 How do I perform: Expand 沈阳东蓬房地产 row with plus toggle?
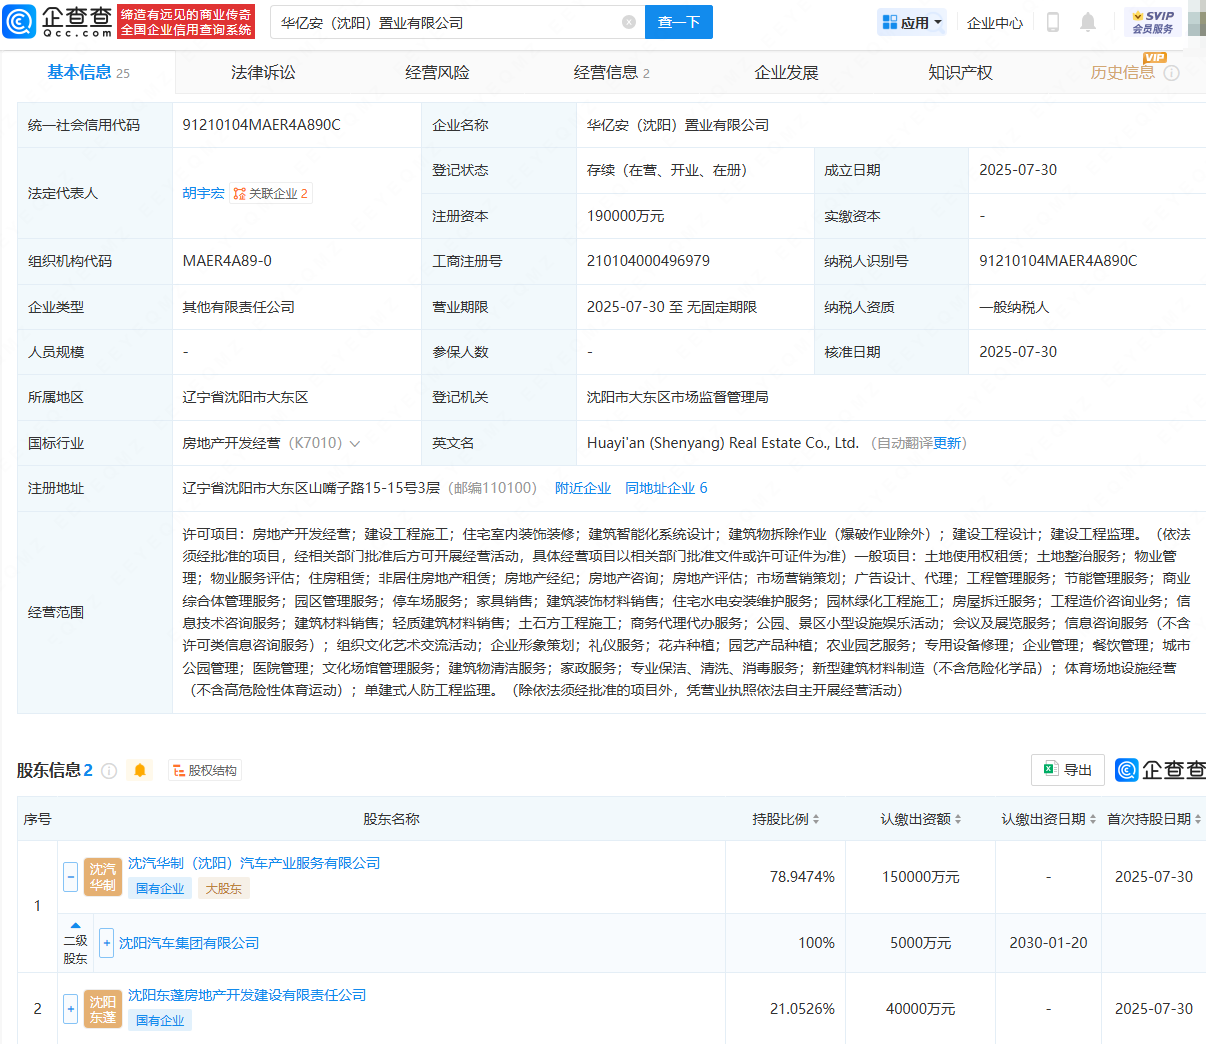(70, 1009)
